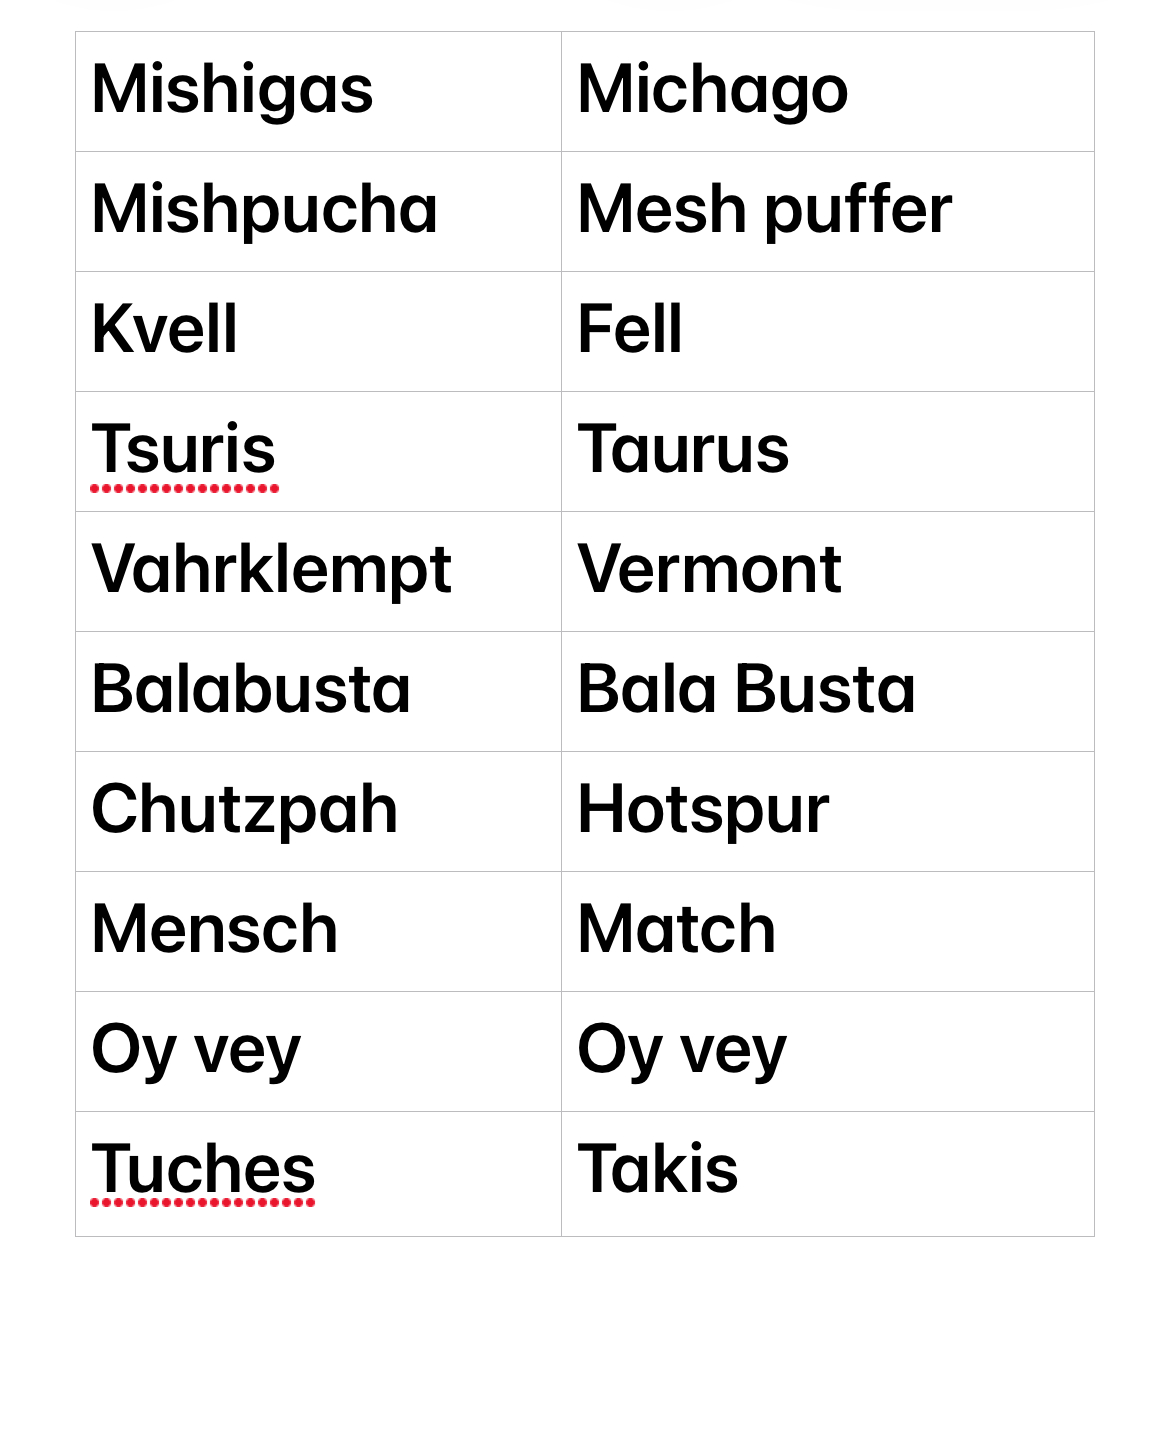The image size is (1170, 1433).
Task: Select the cell containing Fell
Action: [630, 330]
